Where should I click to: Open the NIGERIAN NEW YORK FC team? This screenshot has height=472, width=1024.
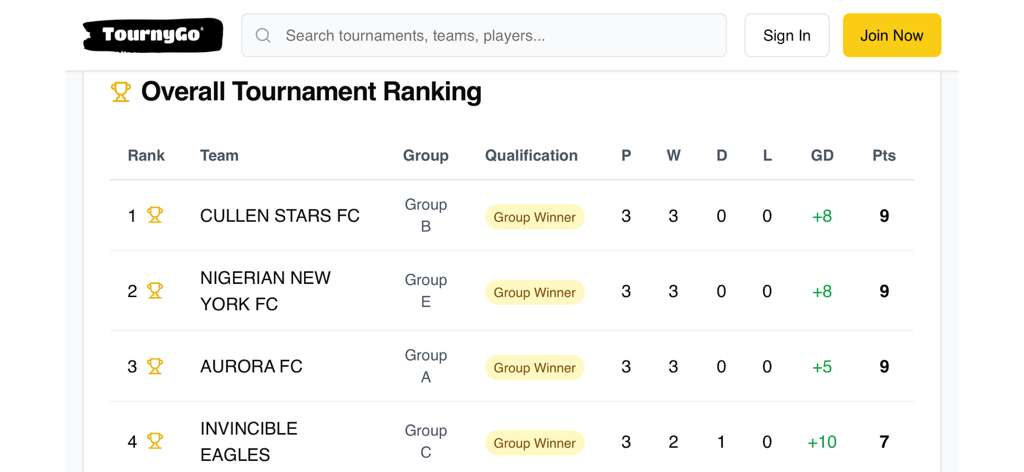coord(265,291)
